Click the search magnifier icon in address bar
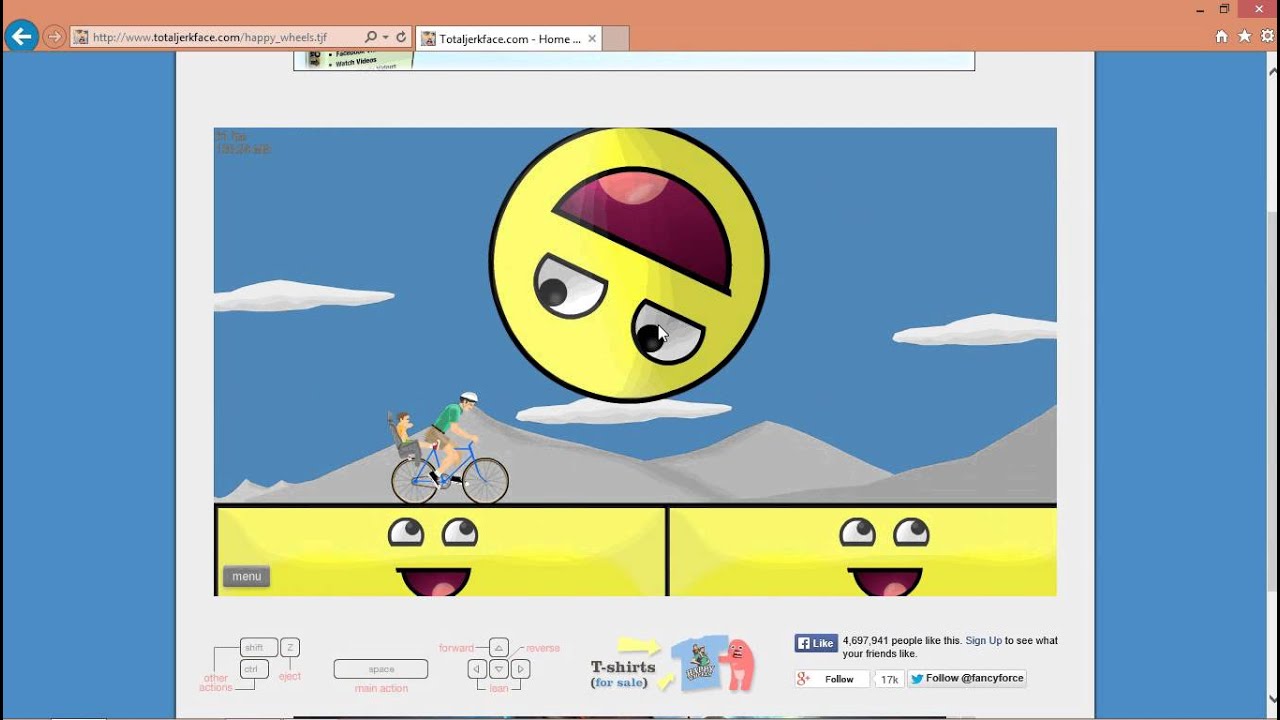 pos(371,38)
